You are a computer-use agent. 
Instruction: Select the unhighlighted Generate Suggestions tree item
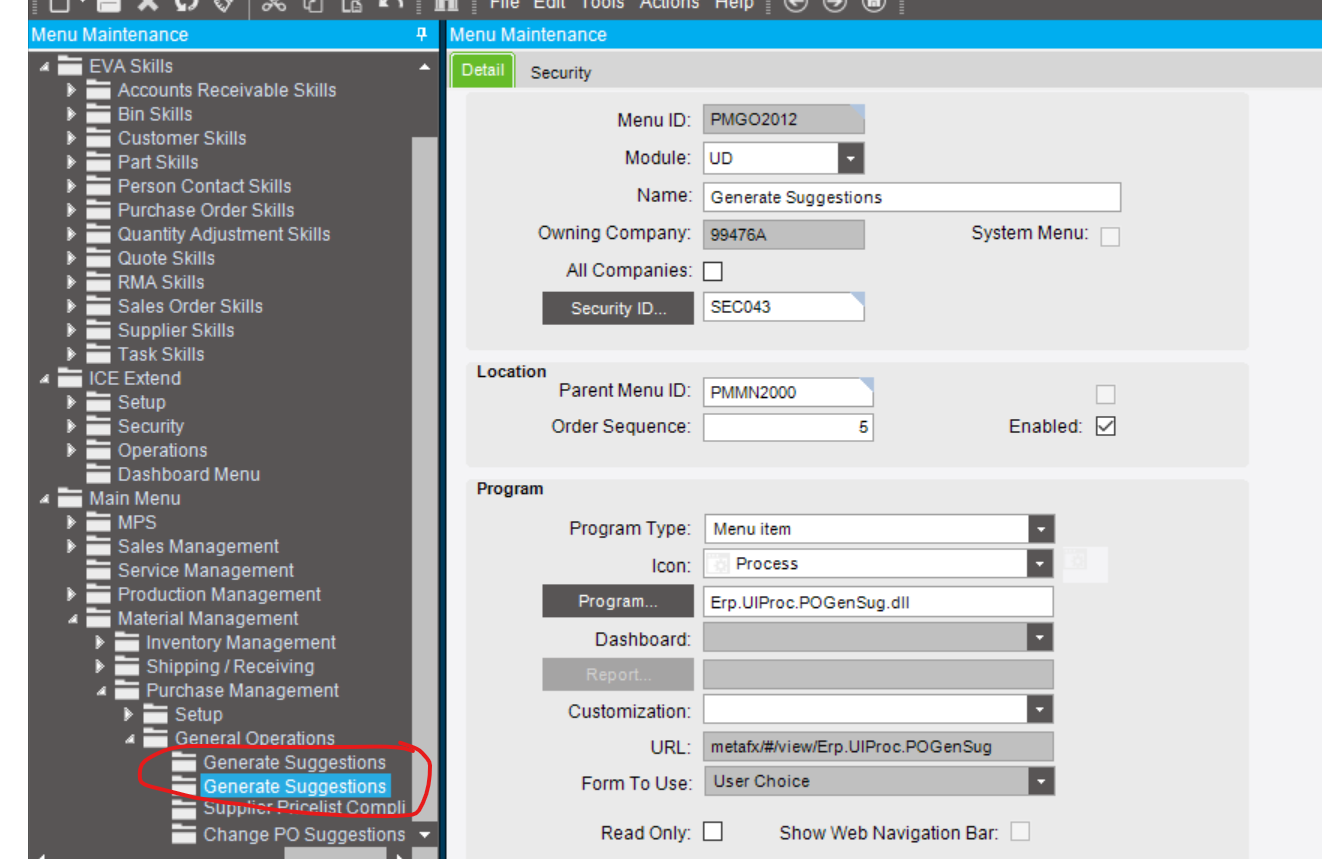(x=295, y=762)
